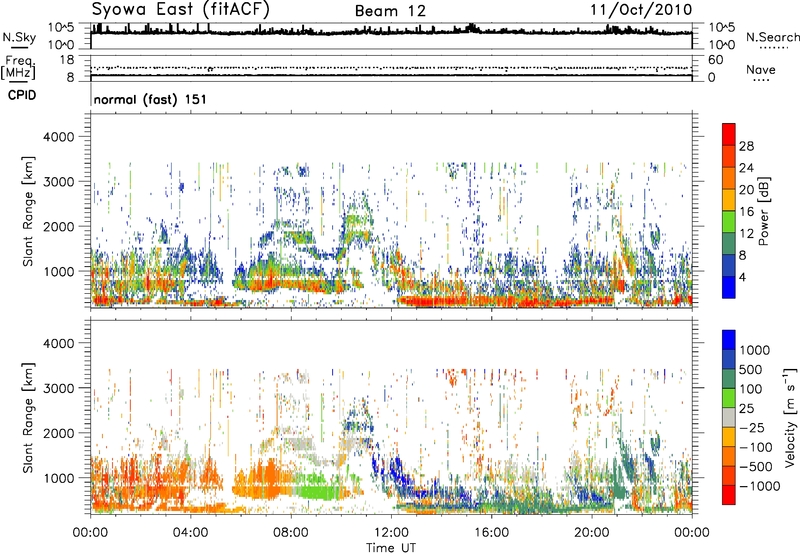Click the bright green velocity patch near 09:00

(x=320, y=491)
